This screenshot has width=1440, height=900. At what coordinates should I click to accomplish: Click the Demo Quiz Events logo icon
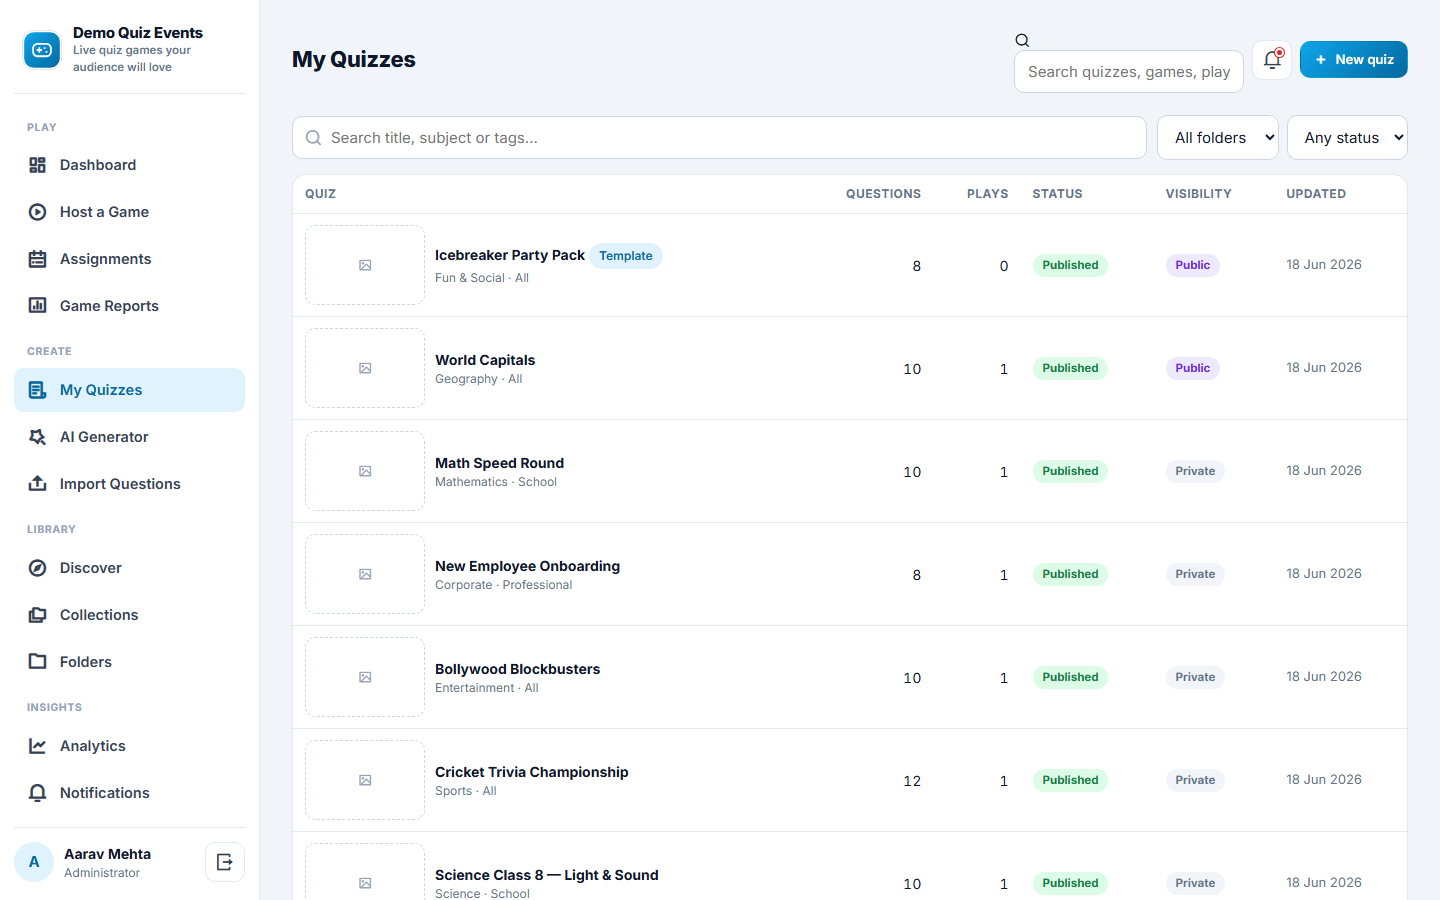tap(42, 50)
